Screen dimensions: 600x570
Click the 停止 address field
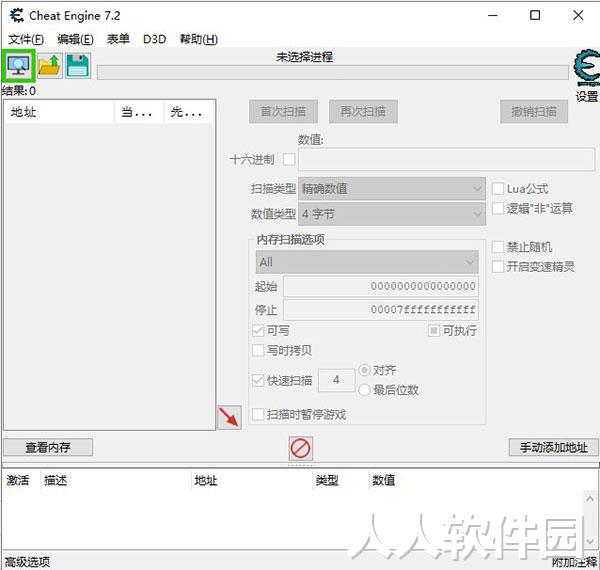tap(381, 309)
